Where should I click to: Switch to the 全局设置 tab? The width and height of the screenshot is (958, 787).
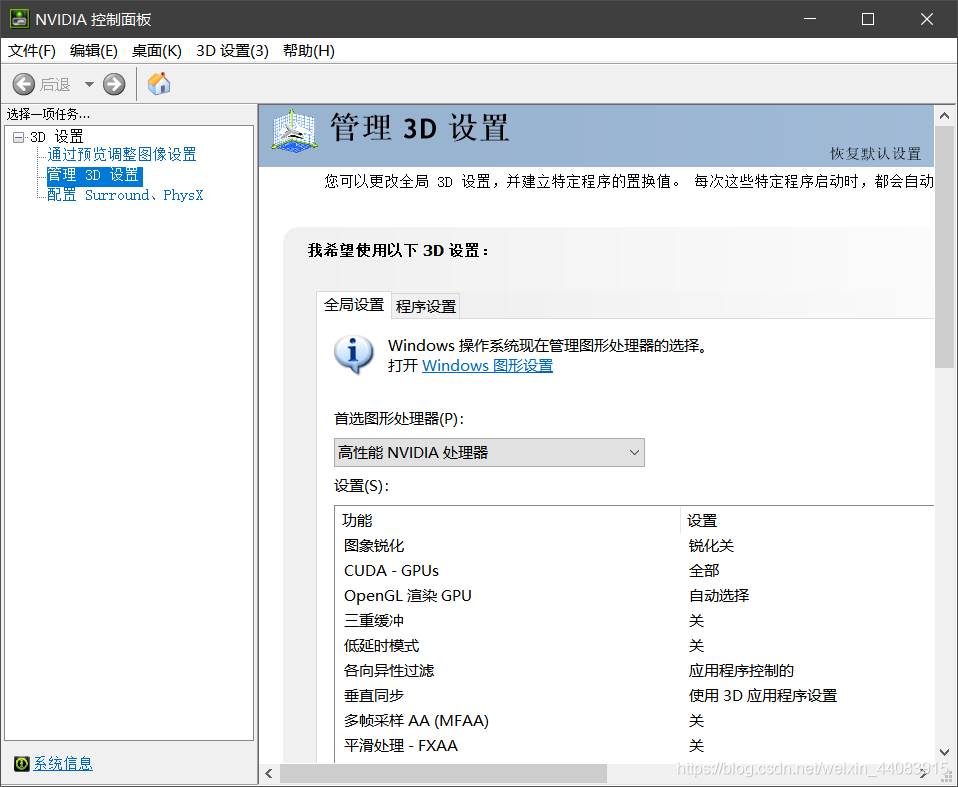click(x=354, y=305)
